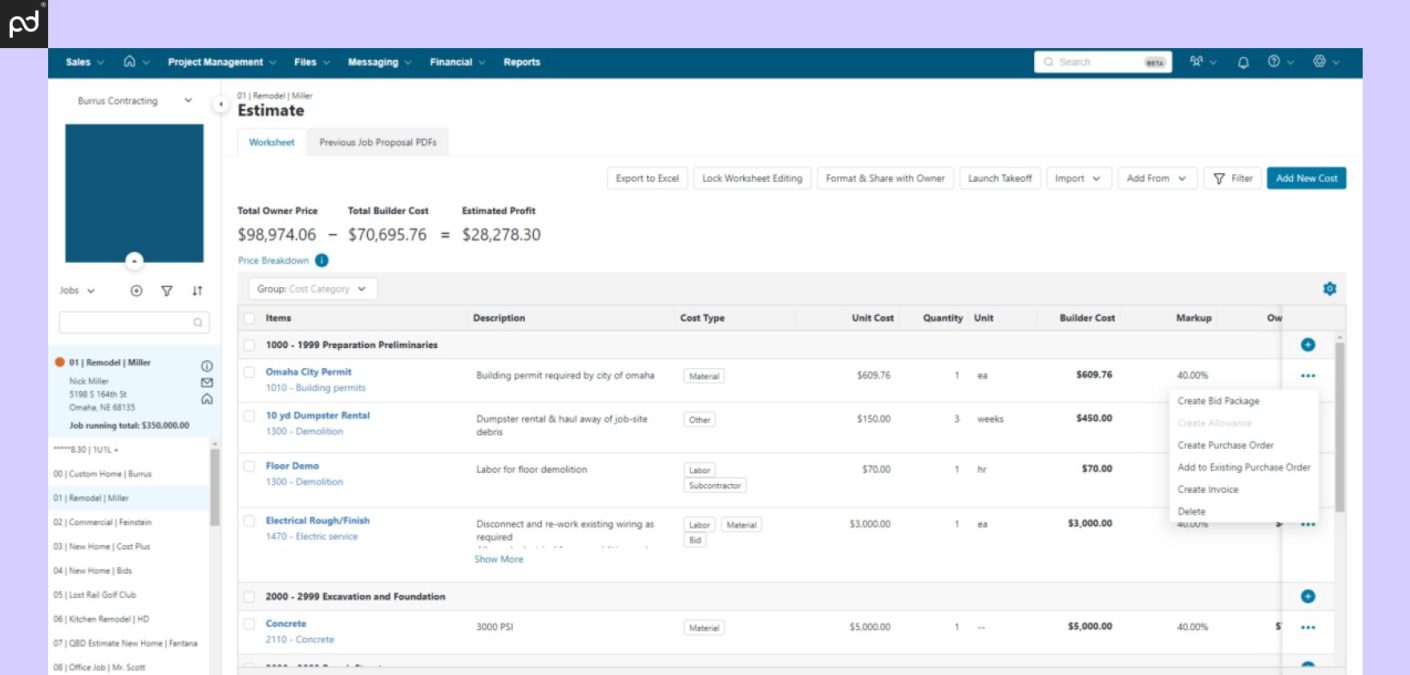Collapse the left sidebar panel arrow
This screenshot has height=675, width=1410.
click(x=220, y=104)
